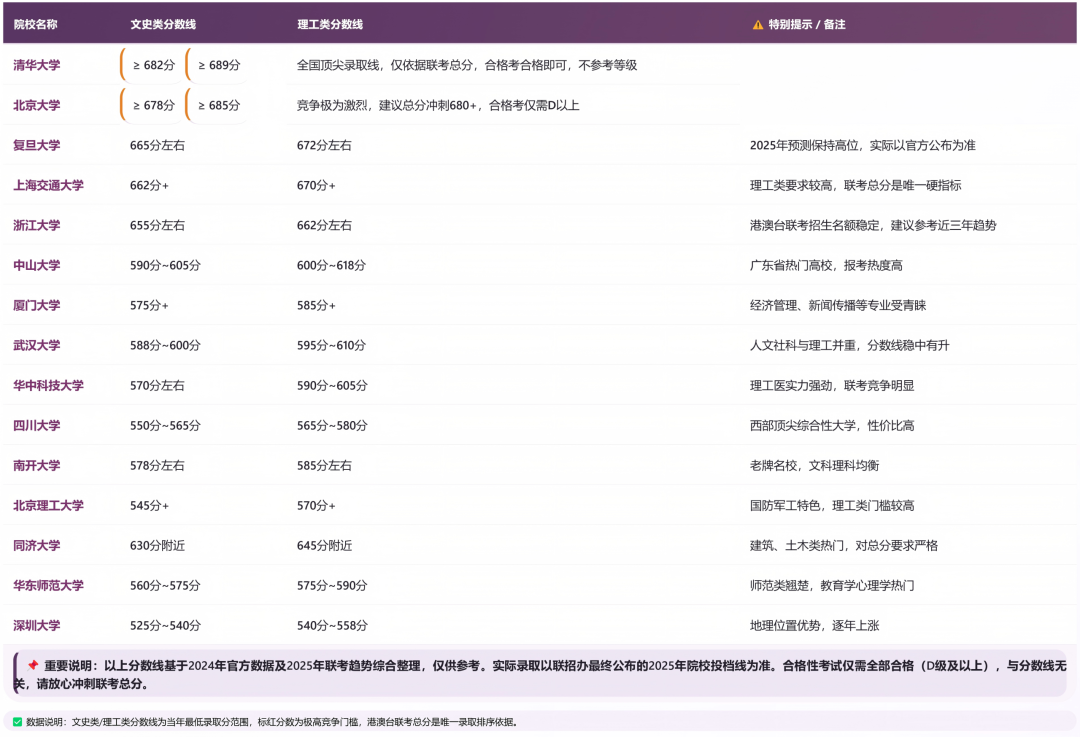This screenshot has width=1080, height=737.
Task: Click the 院校名称 column header
Action: pyautogui.click(x=35, y=24)
